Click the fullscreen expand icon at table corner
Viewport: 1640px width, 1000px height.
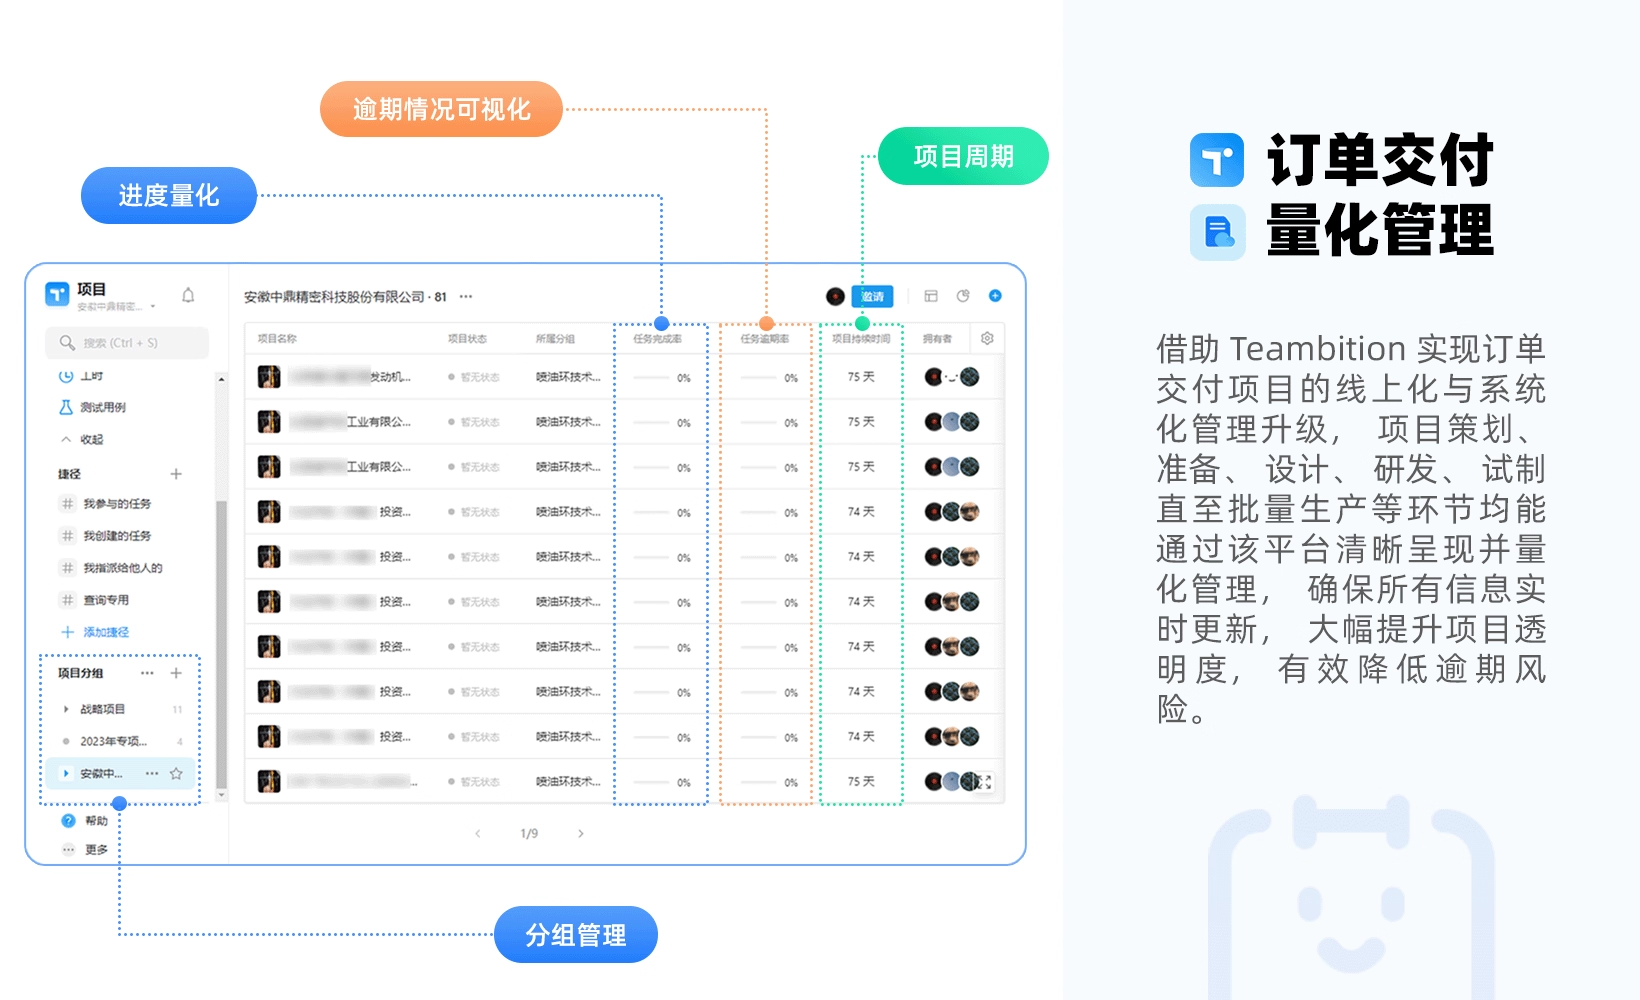coord(984,783)
